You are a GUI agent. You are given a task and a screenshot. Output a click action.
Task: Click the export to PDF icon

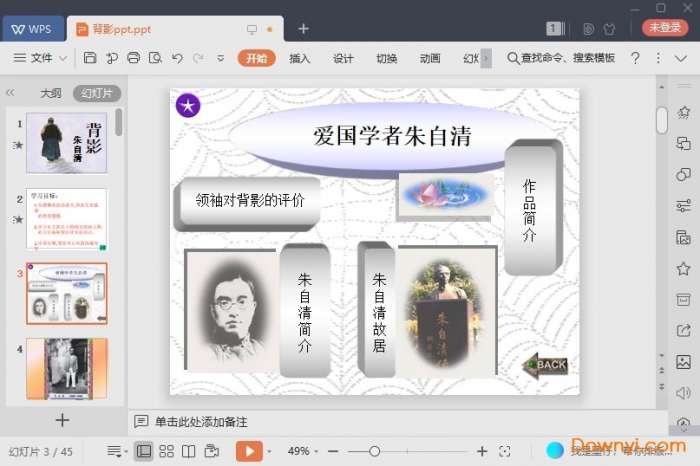pyautogui.click(x=112, y=58)
